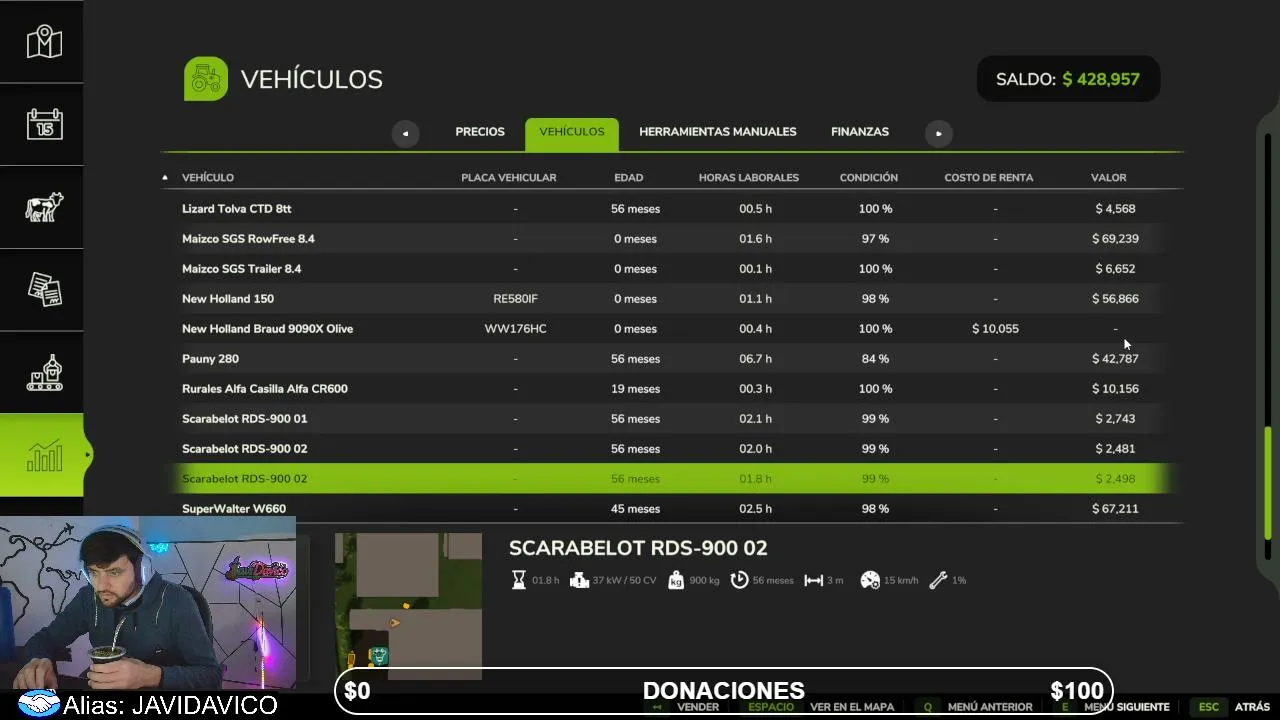
Task: Click the DONACIONES progress bar
Action: point(723,691)
